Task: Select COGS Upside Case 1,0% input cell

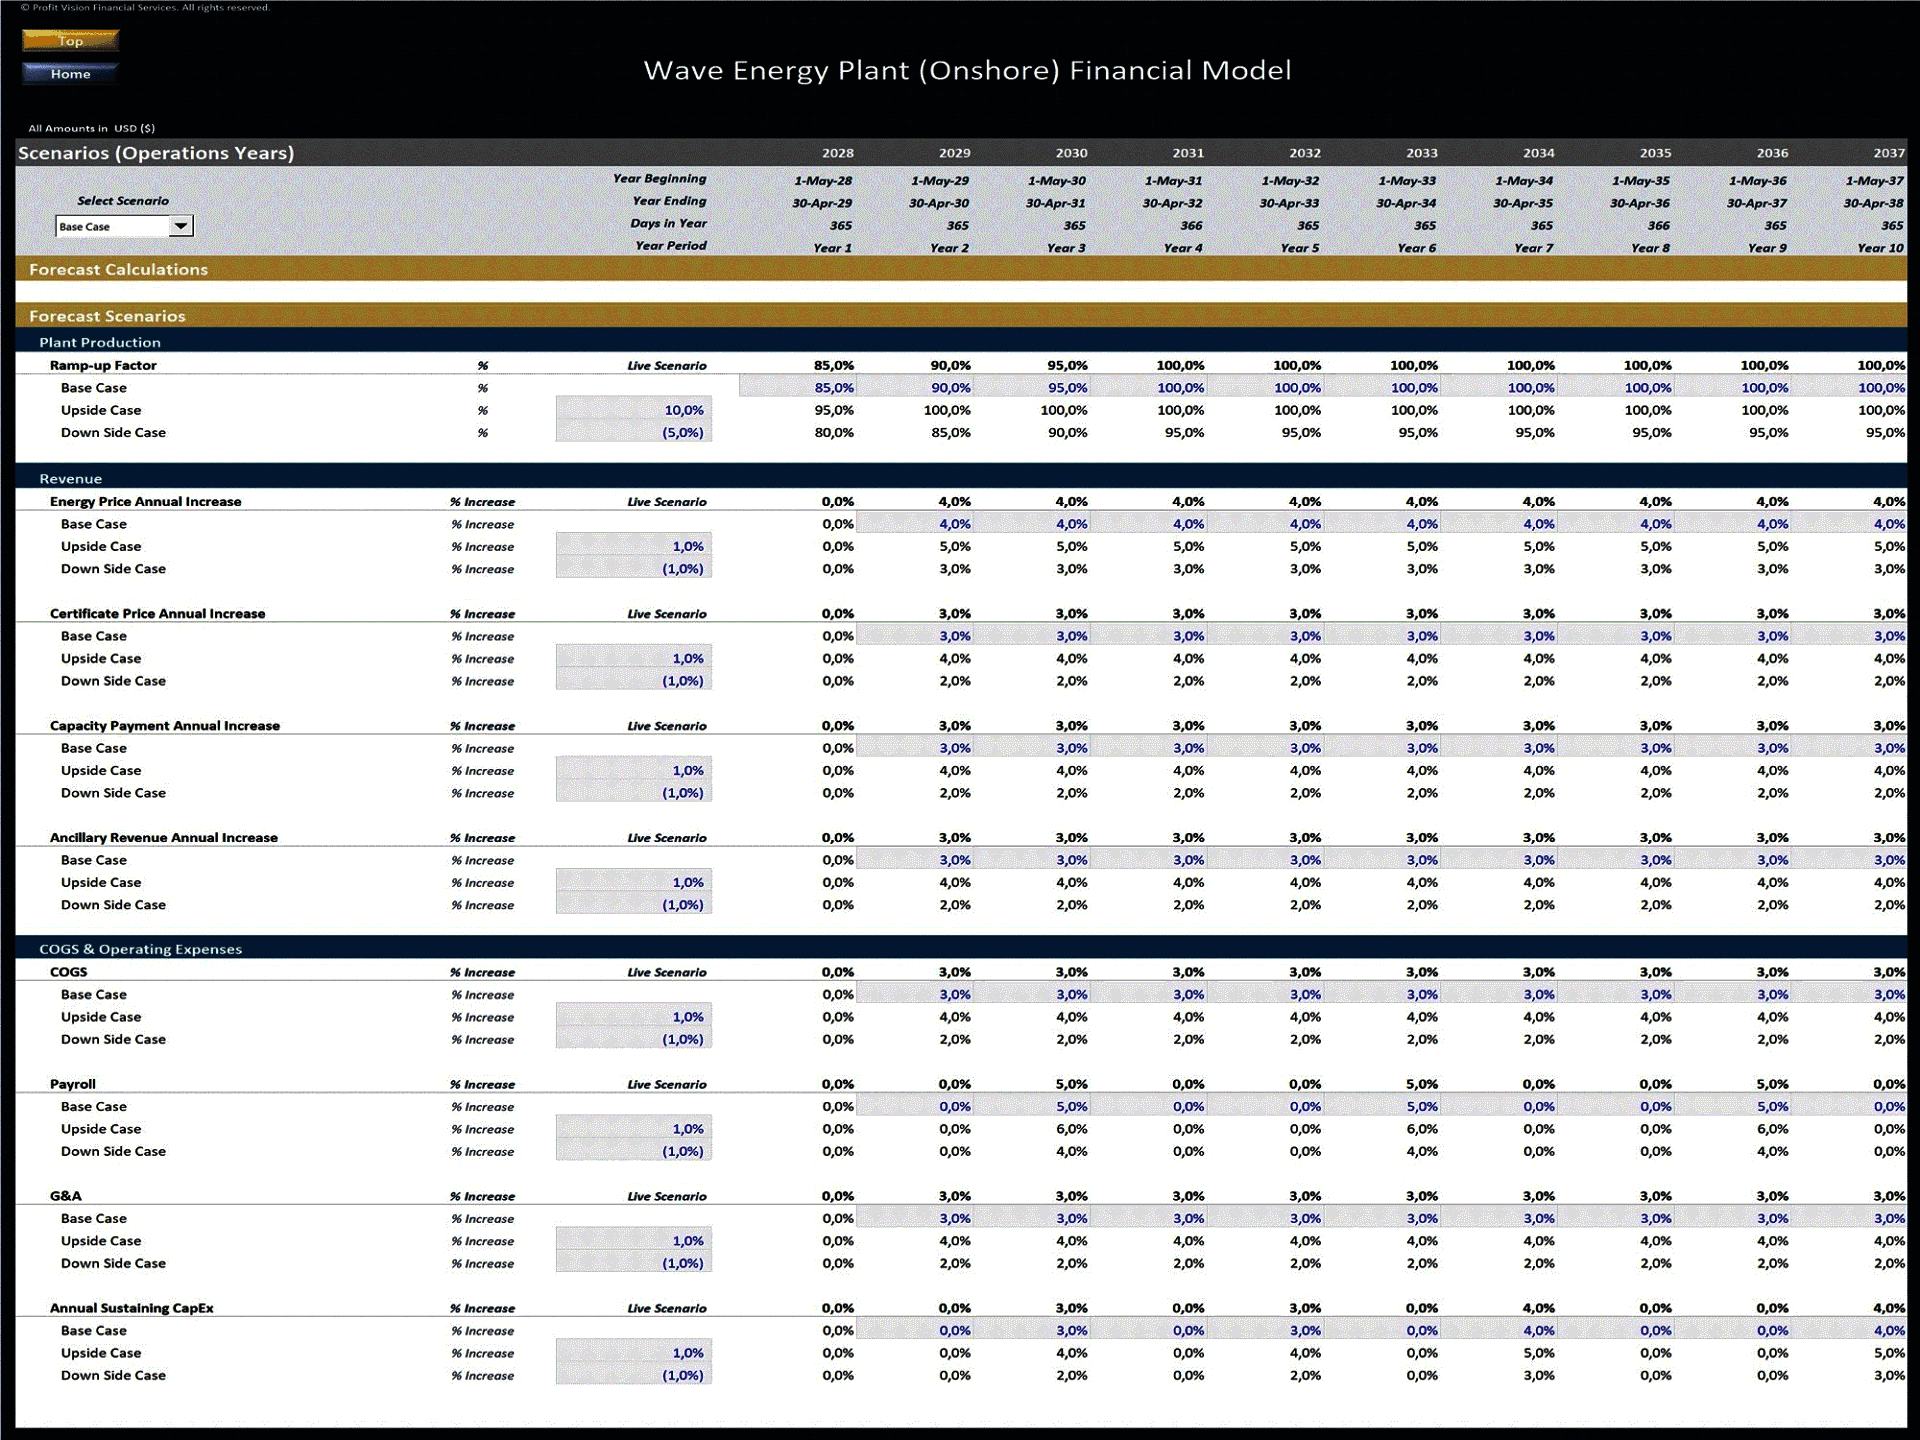Action: pos(634,1016)
